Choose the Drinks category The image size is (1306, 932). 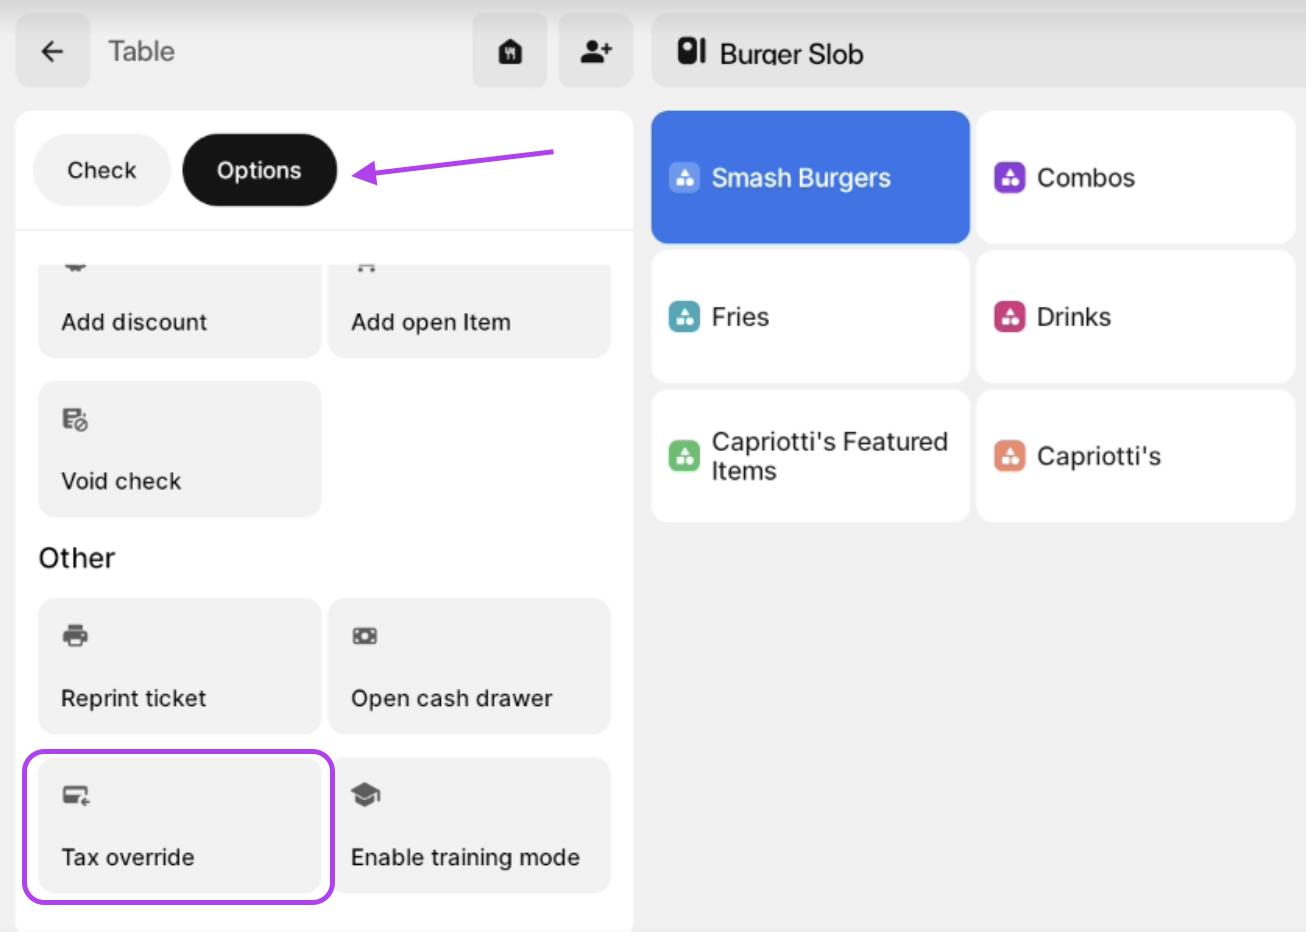point(1135,317)
